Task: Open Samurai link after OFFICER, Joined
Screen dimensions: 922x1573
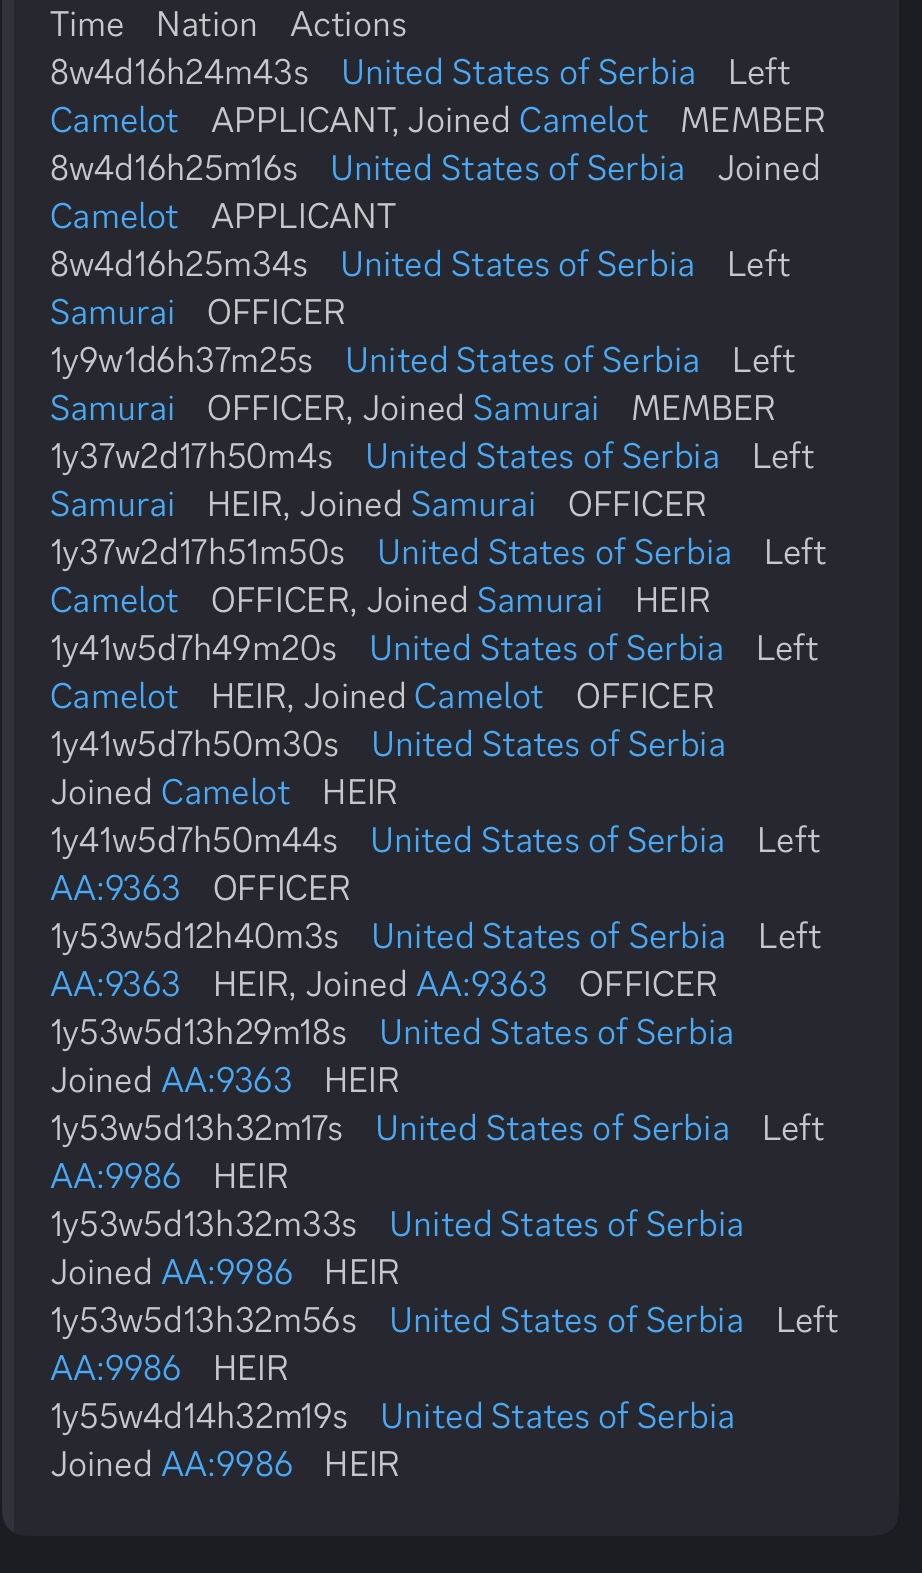Action: (x=540, y=601)
